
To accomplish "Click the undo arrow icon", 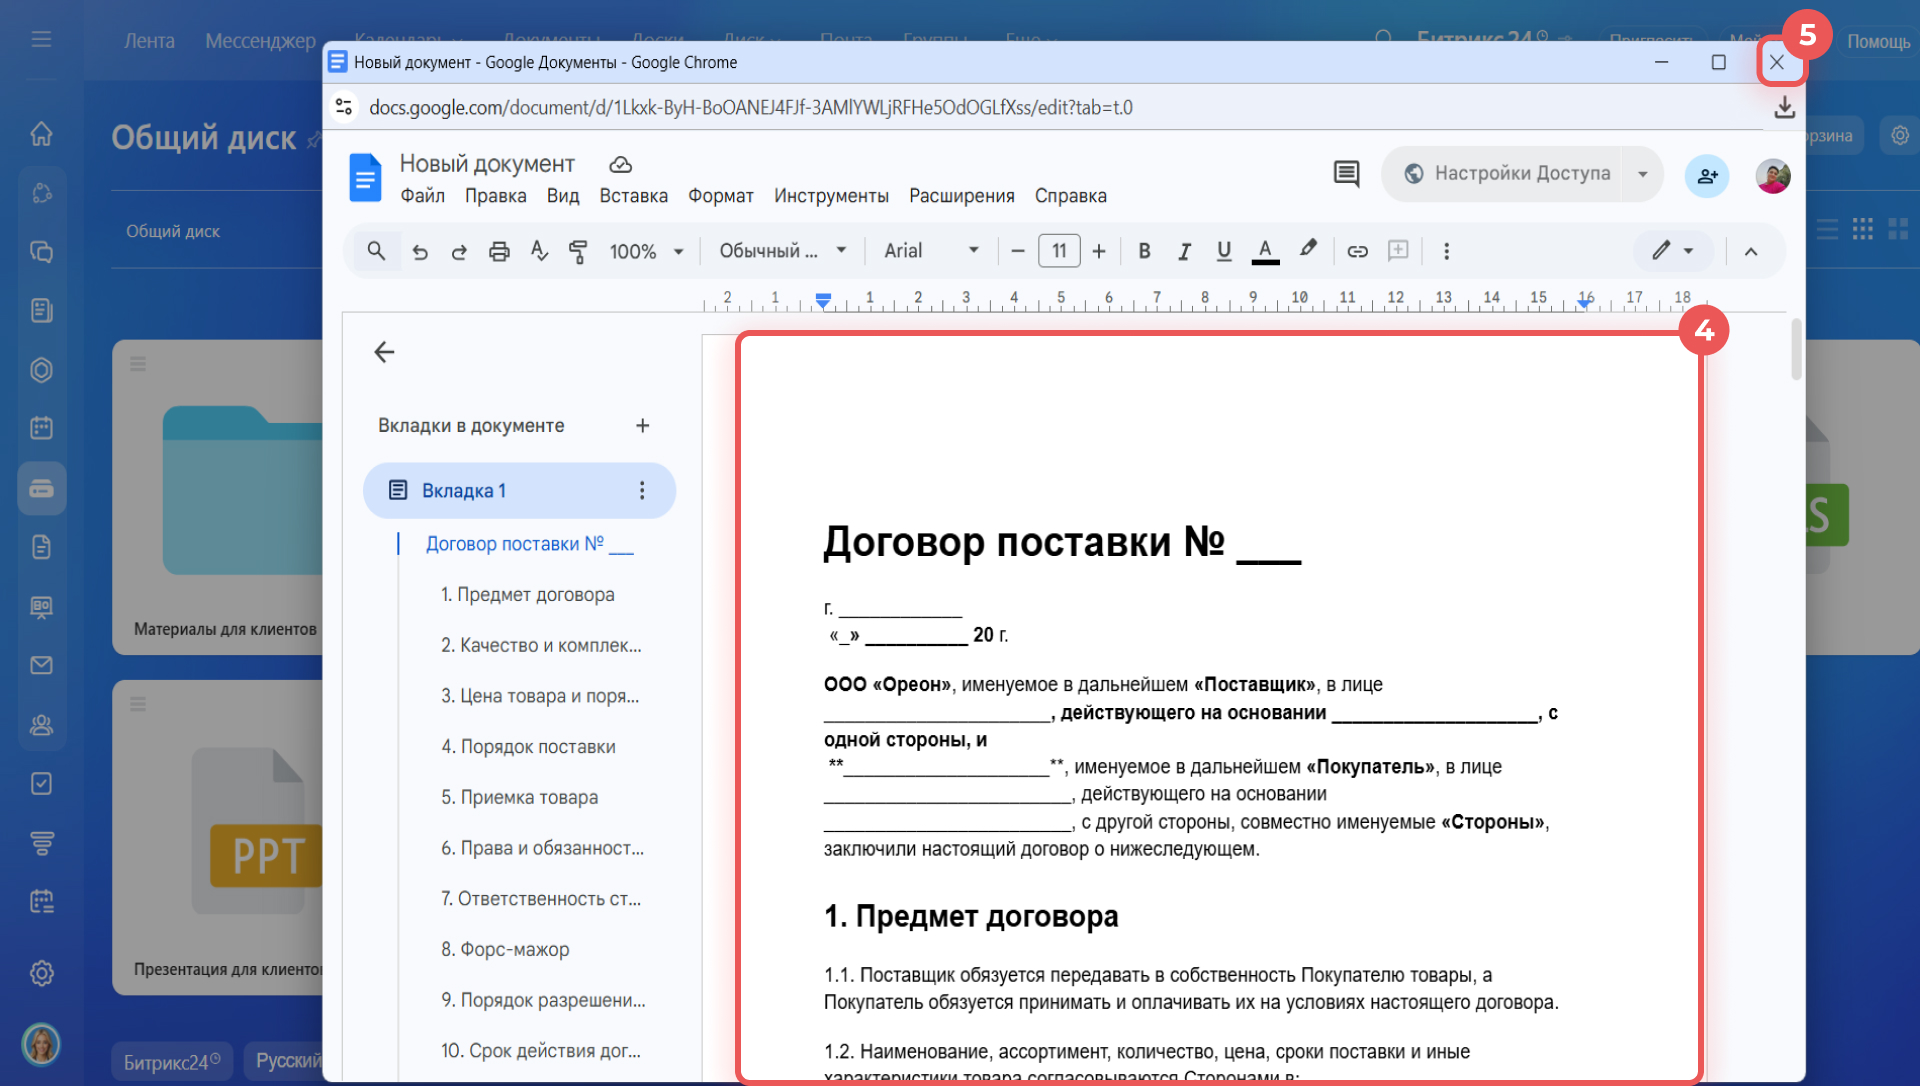I will [420, 251].
